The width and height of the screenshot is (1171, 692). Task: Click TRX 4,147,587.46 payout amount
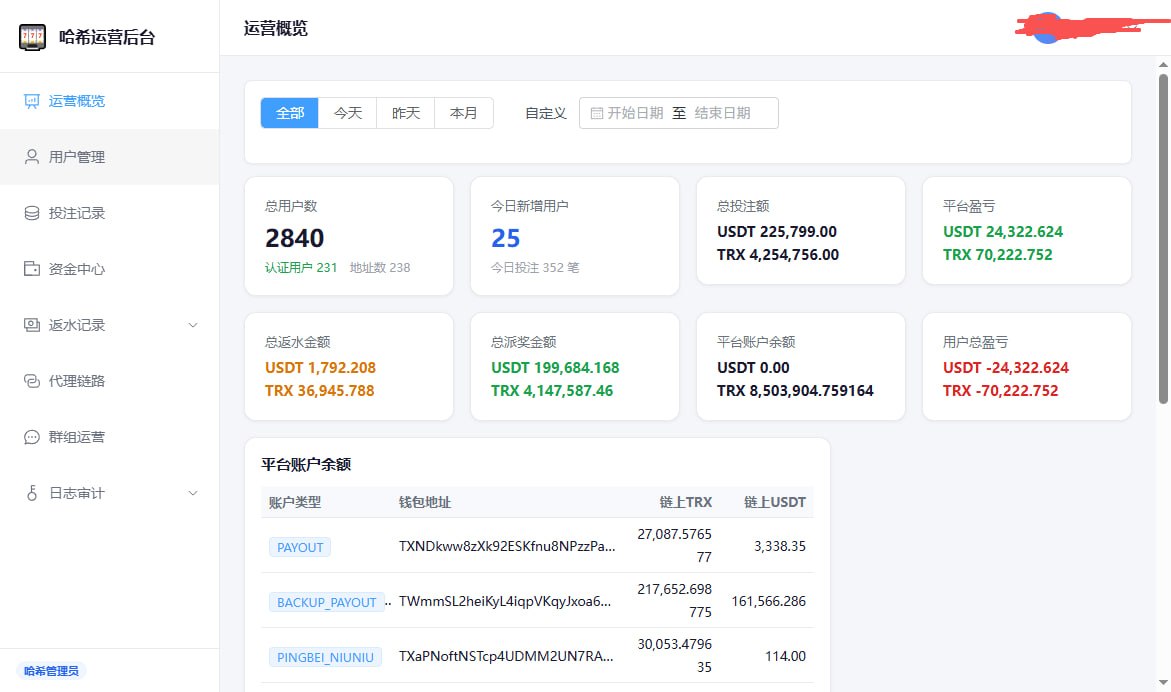[552, 390]
